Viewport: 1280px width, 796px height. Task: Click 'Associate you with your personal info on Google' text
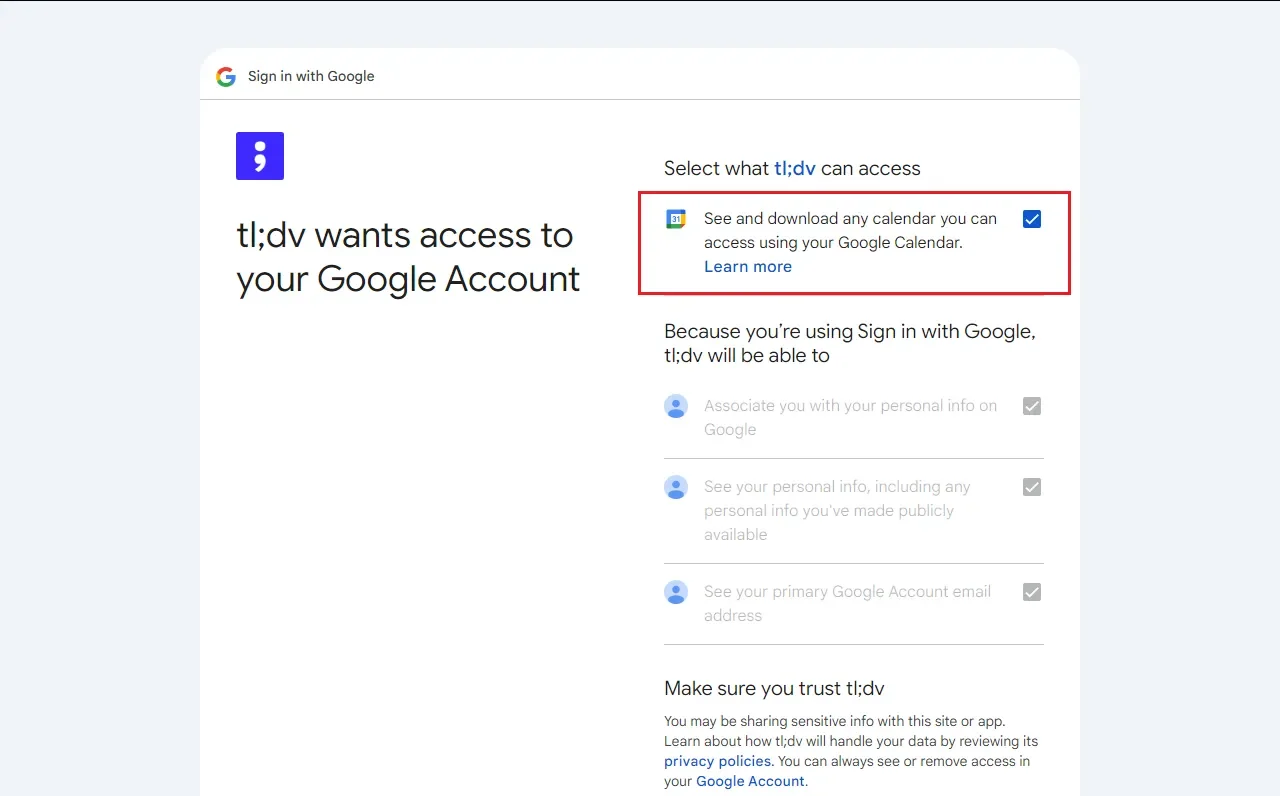tap(851, 418)
